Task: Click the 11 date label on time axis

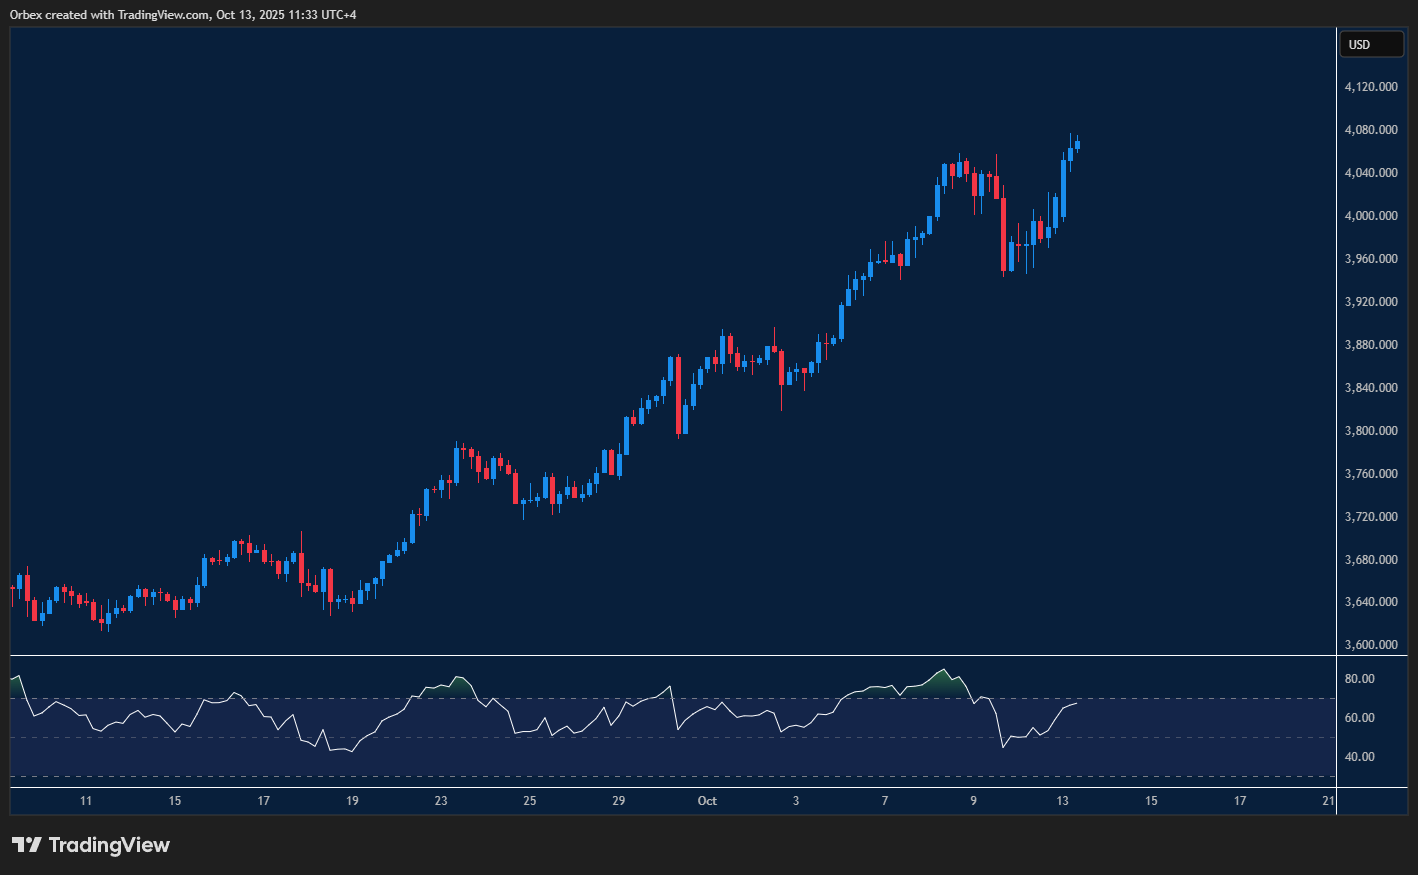Action: pyautogui.click(x=86, y=801)
